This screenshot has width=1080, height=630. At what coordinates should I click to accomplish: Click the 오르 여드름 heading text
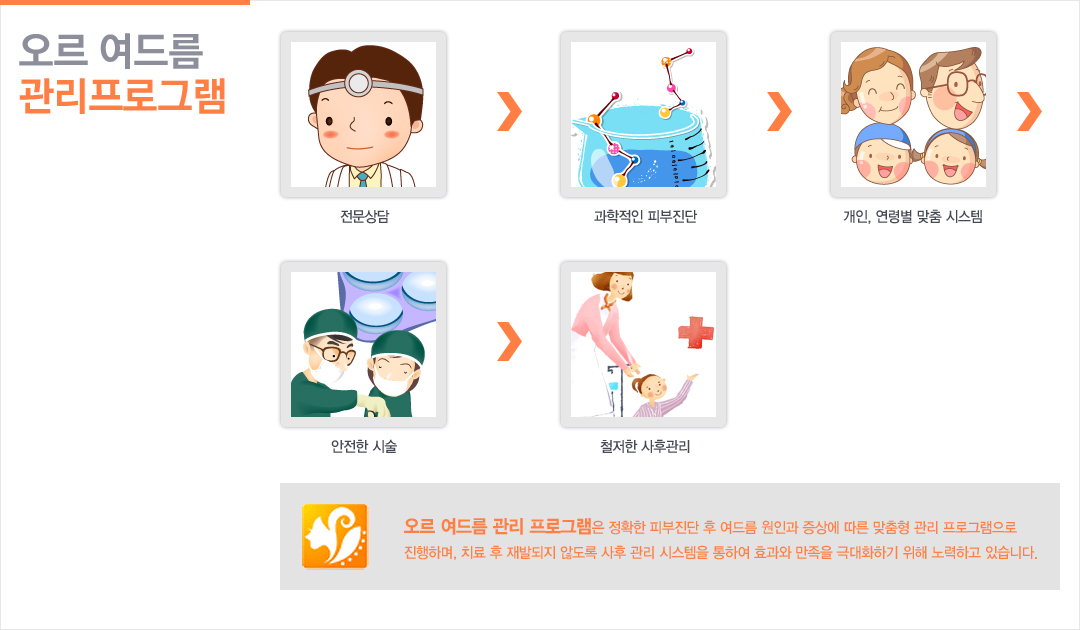[111, 51]
